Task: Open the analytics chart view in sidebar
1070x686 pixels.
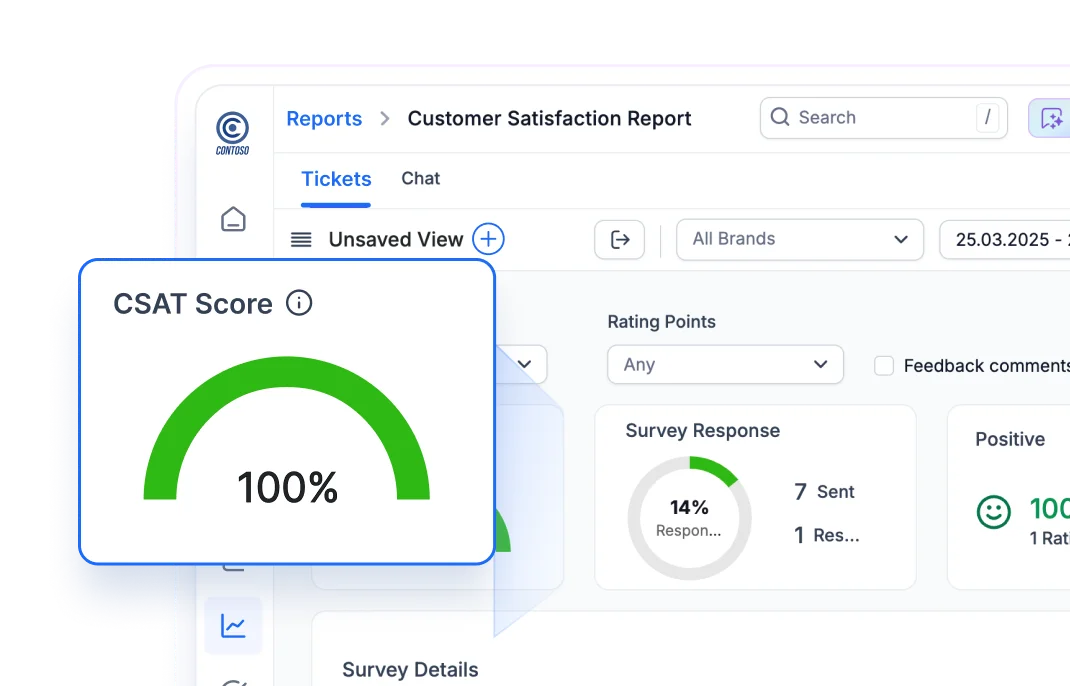Action: click(x=233, y=624)
